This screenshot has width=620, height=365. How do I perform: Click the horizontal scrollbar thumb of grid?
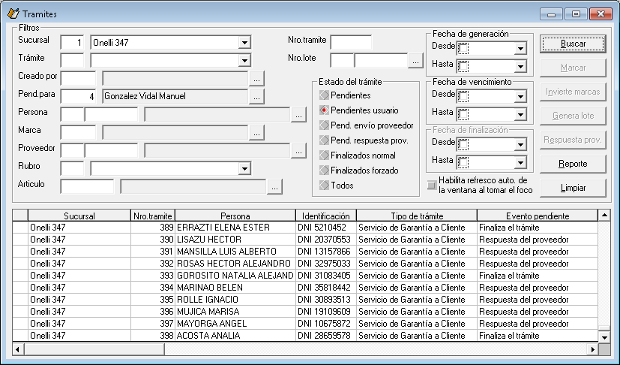94,349
